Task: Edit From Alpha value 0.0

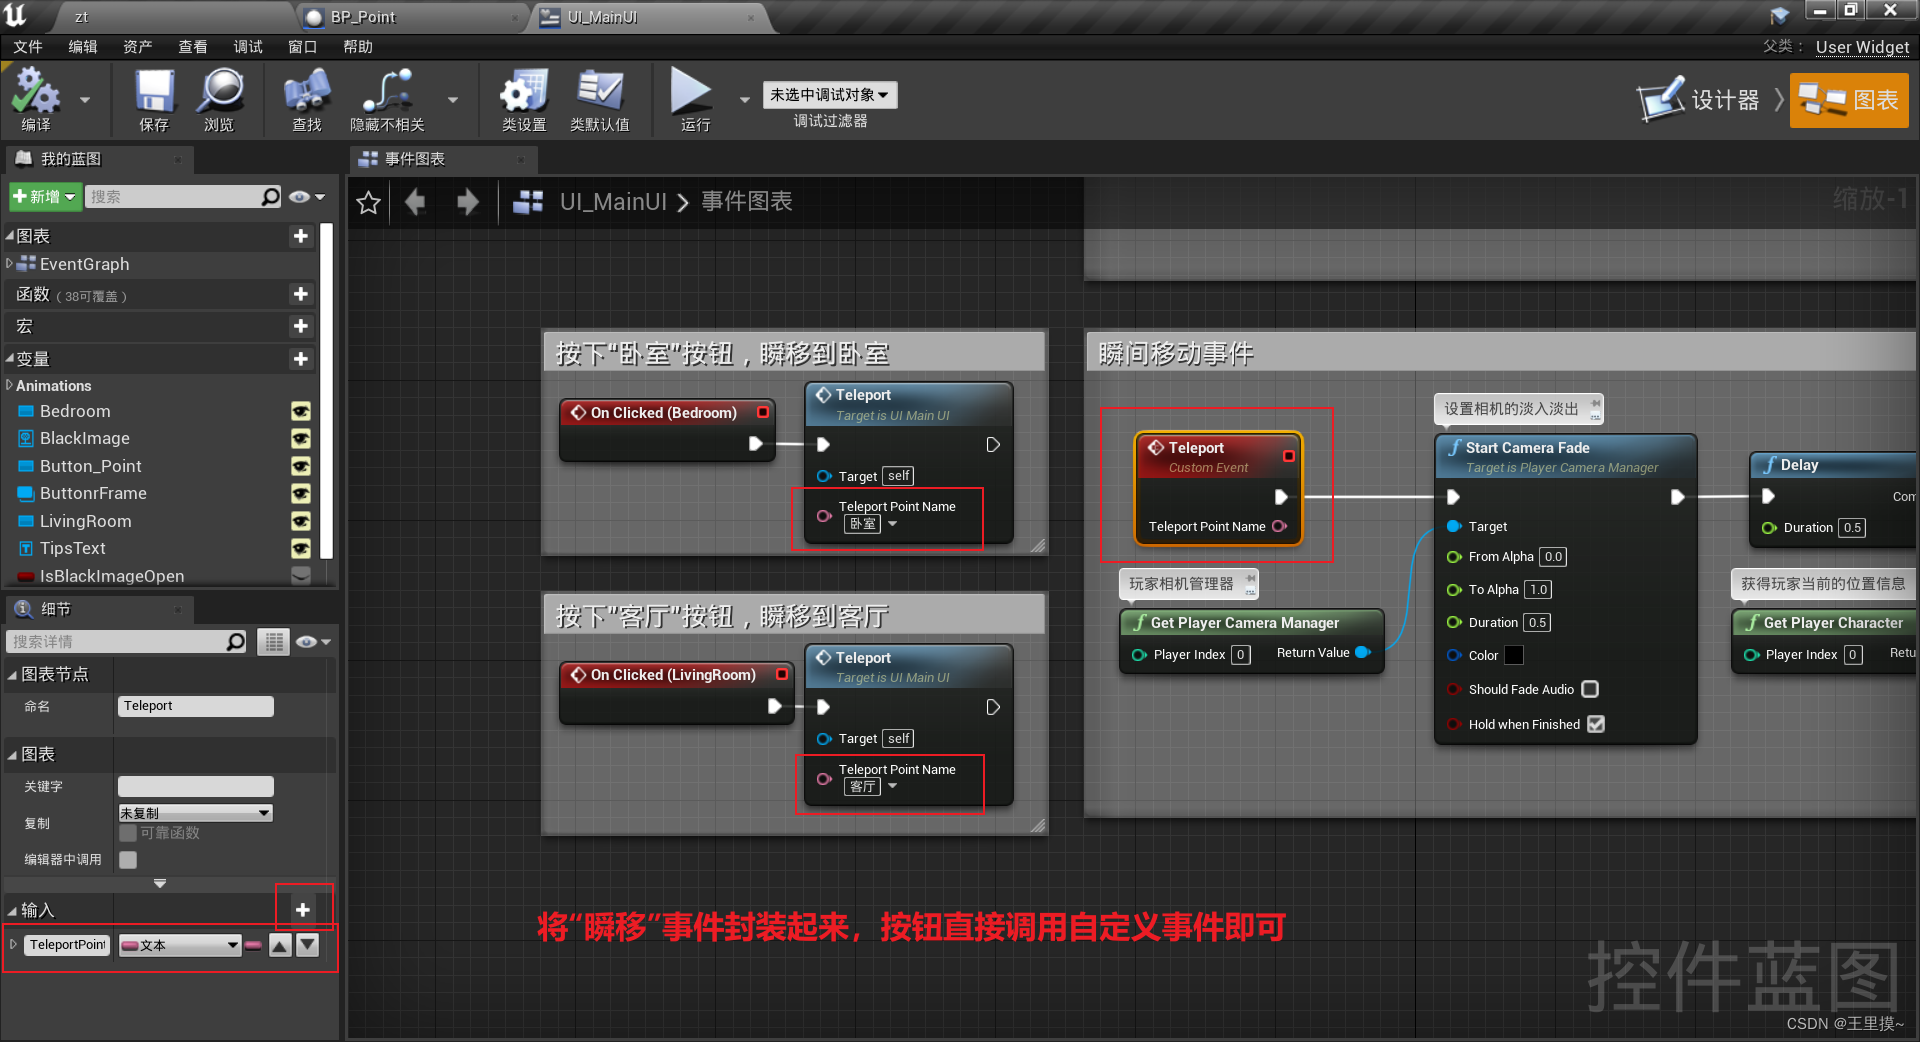Action: tap(1553, 557)
